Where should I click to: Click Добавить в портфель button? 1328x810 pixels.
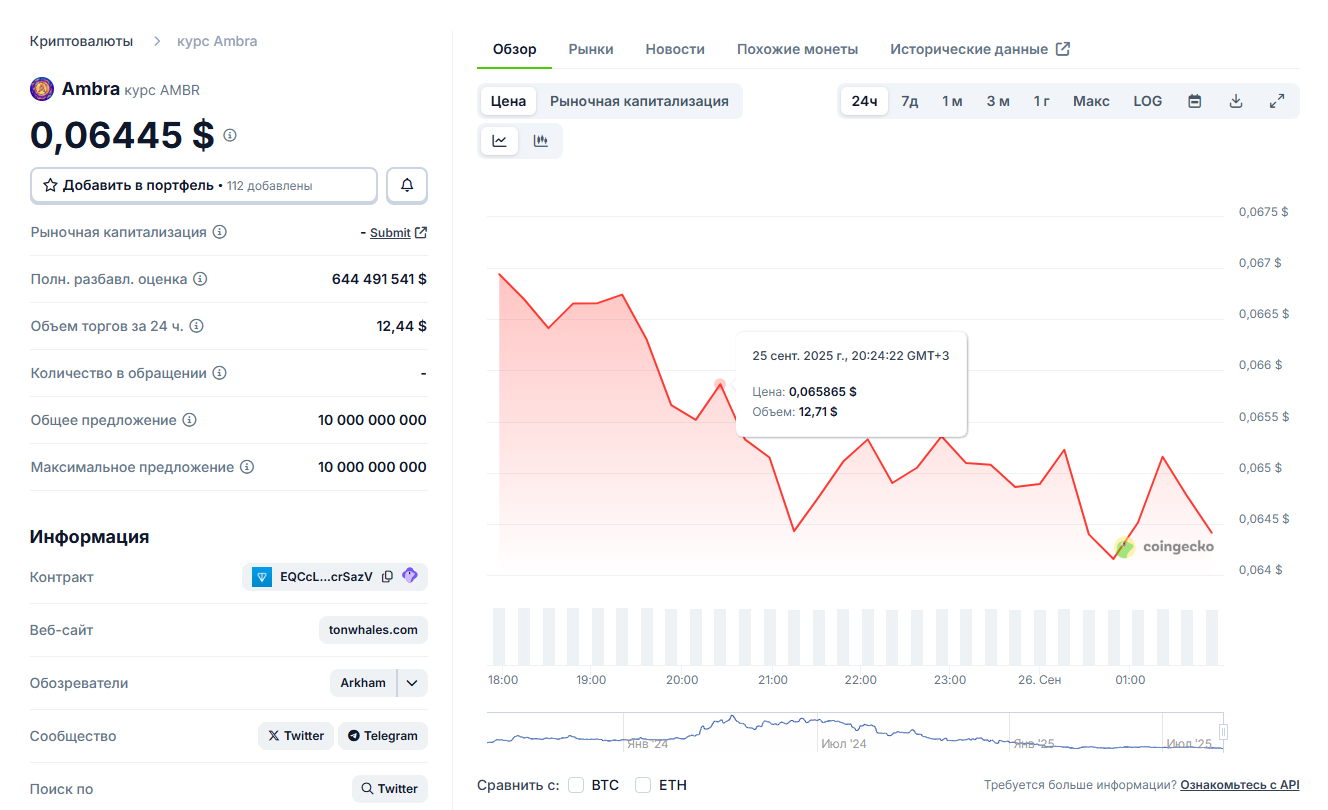click(x=204, y=185)
